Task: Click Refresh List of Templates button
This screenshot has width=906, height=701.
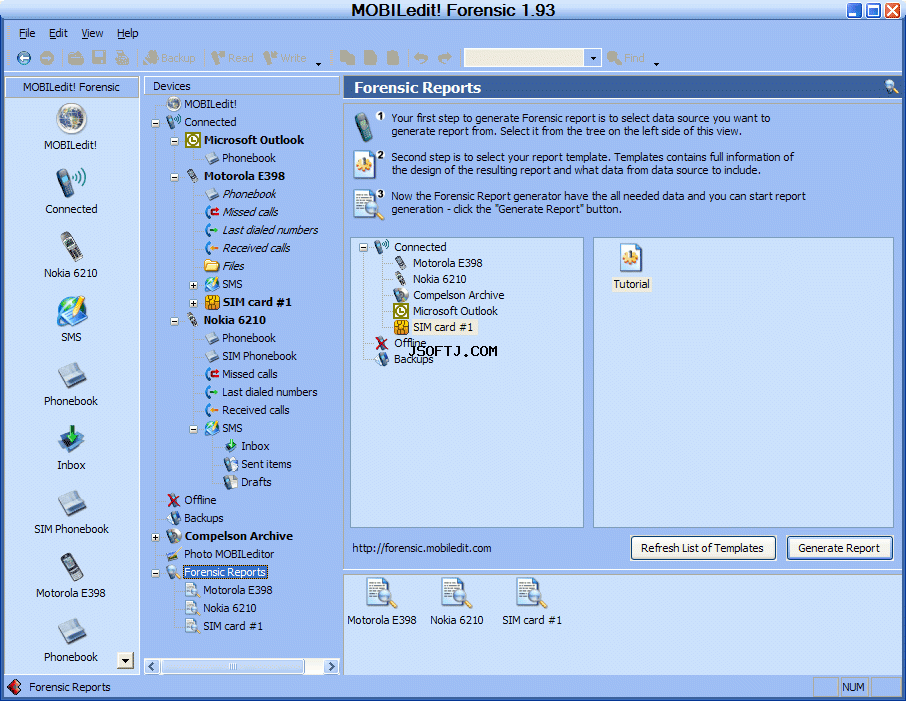Action: (x=702, y=548)
